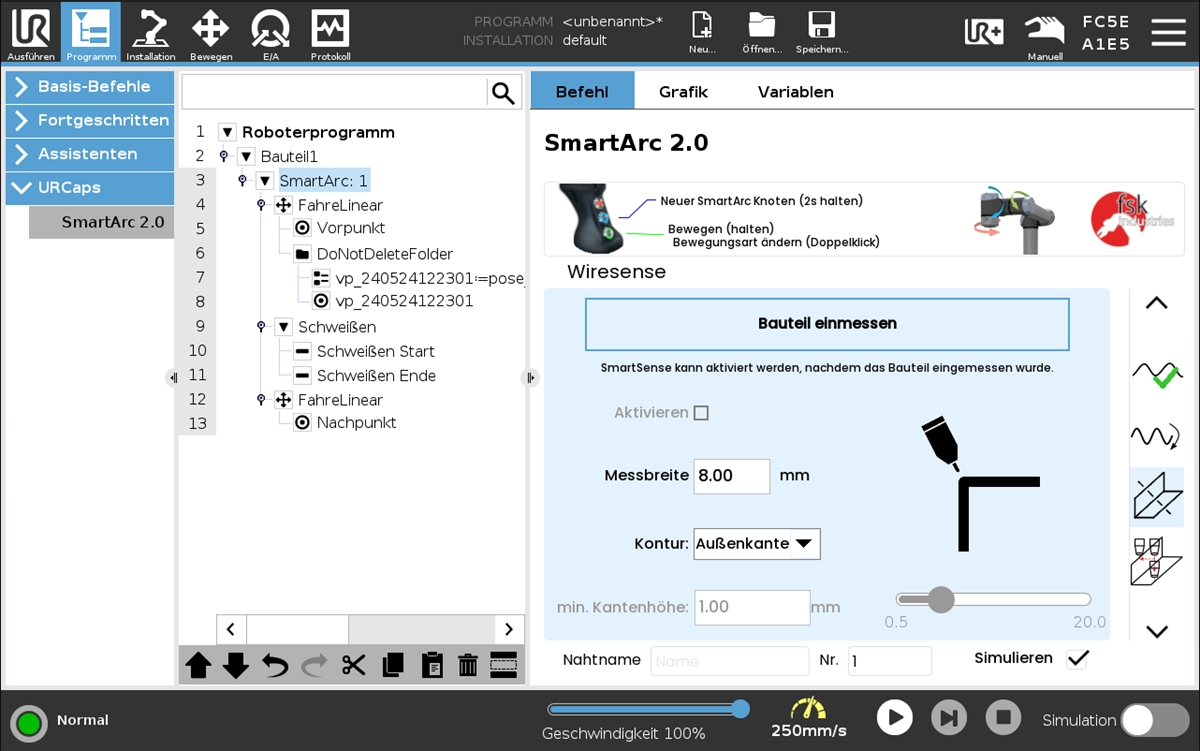The height and width of the screenshot is (751, 1200).
Task: Open the Ausführen (Run) screen
Action: pyautogui.click(x=30, y=32)
